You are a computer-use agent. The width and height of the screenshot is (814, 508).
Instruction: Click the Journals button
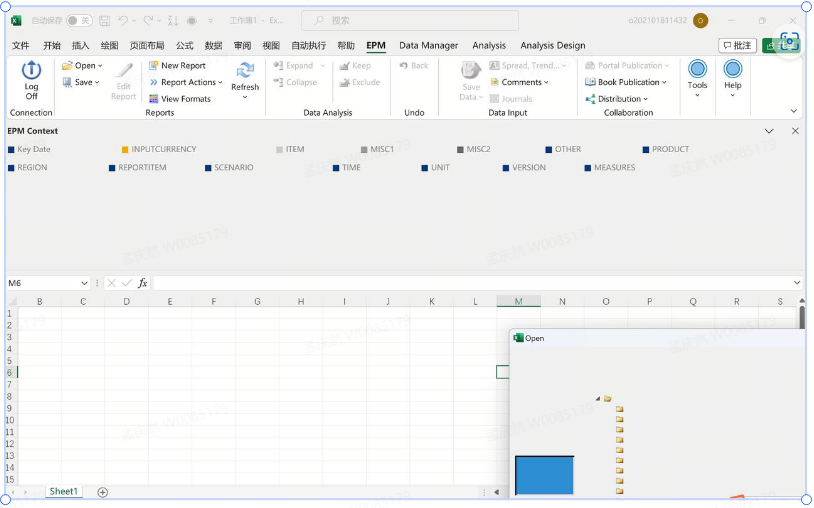(511, 99)
